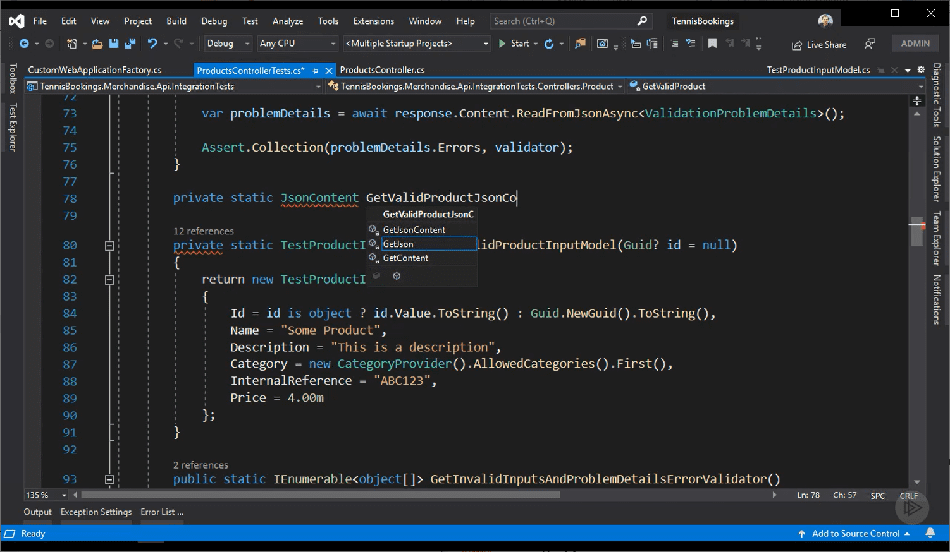Click the Redo arrow icon

178,44
